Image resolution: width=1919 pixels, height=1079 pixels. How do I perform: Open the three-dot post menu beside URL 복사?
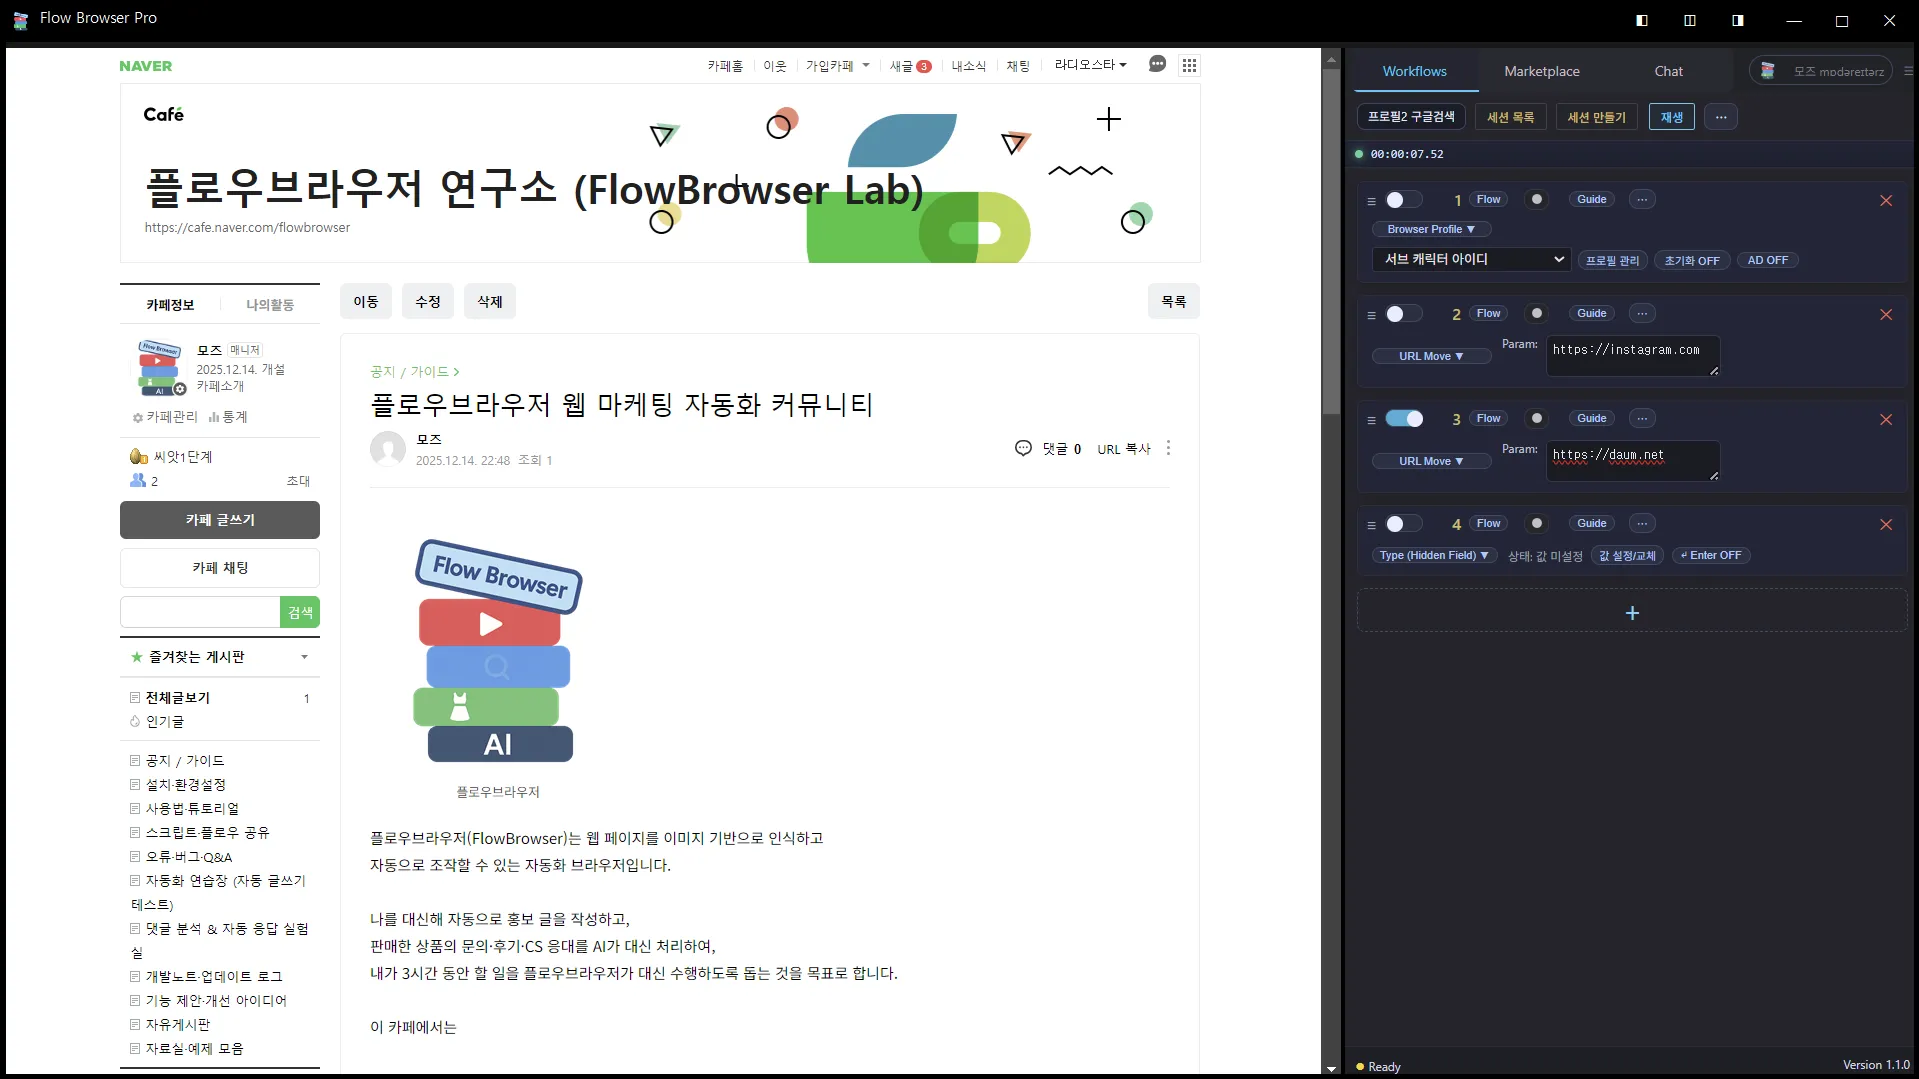1167,448
